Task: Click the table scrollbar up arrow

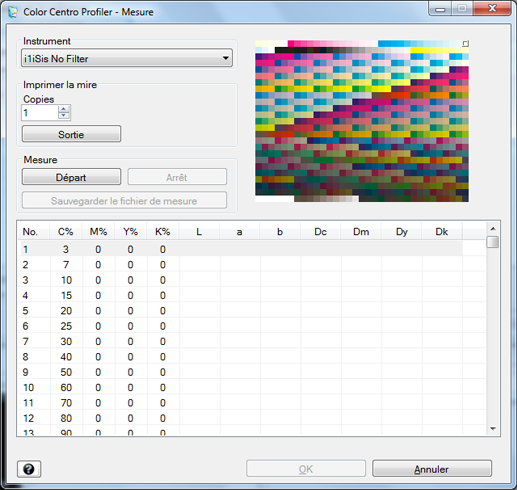Action: (493, 229)
